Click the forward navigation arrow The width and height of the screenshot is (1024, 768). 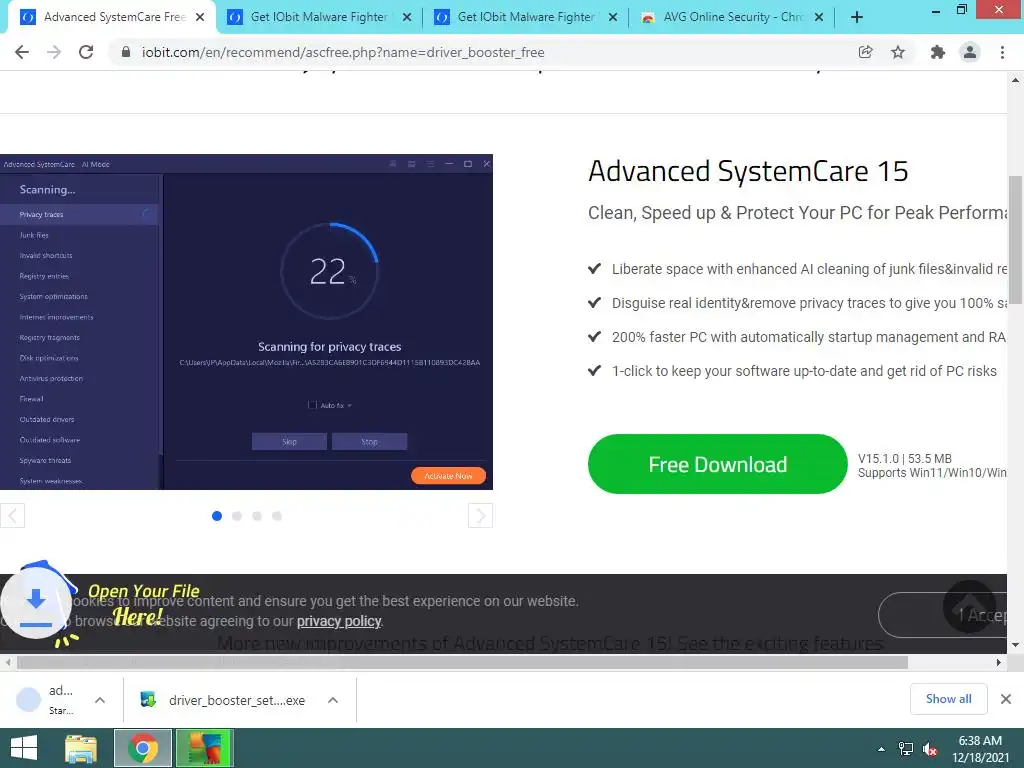click(x=54, y=52)
